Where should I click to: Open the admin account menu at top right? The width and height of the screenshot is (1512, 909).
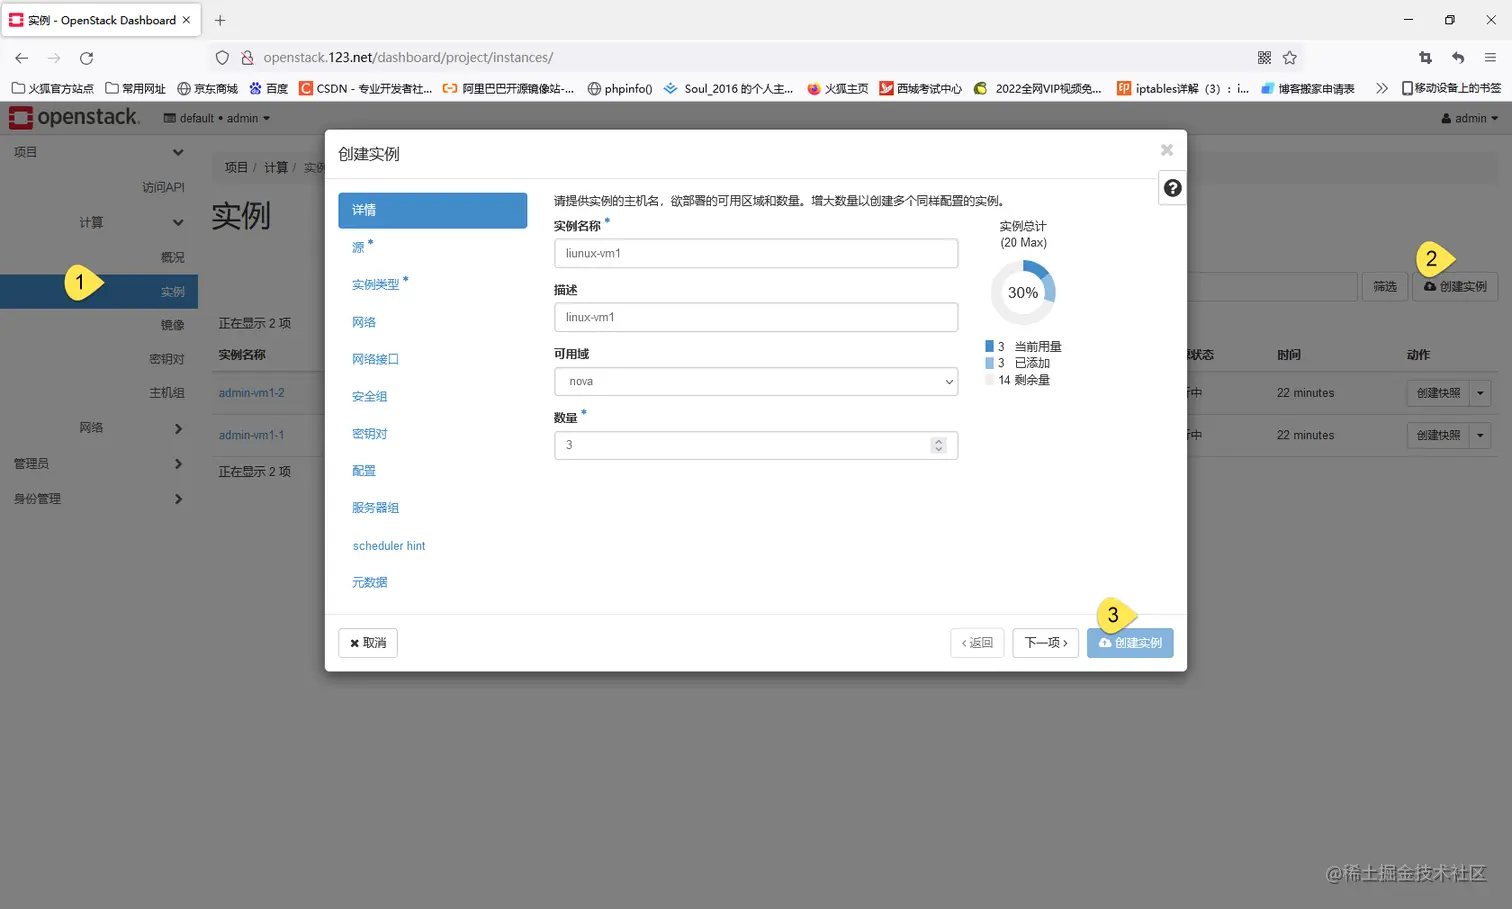click(1468, 117)
